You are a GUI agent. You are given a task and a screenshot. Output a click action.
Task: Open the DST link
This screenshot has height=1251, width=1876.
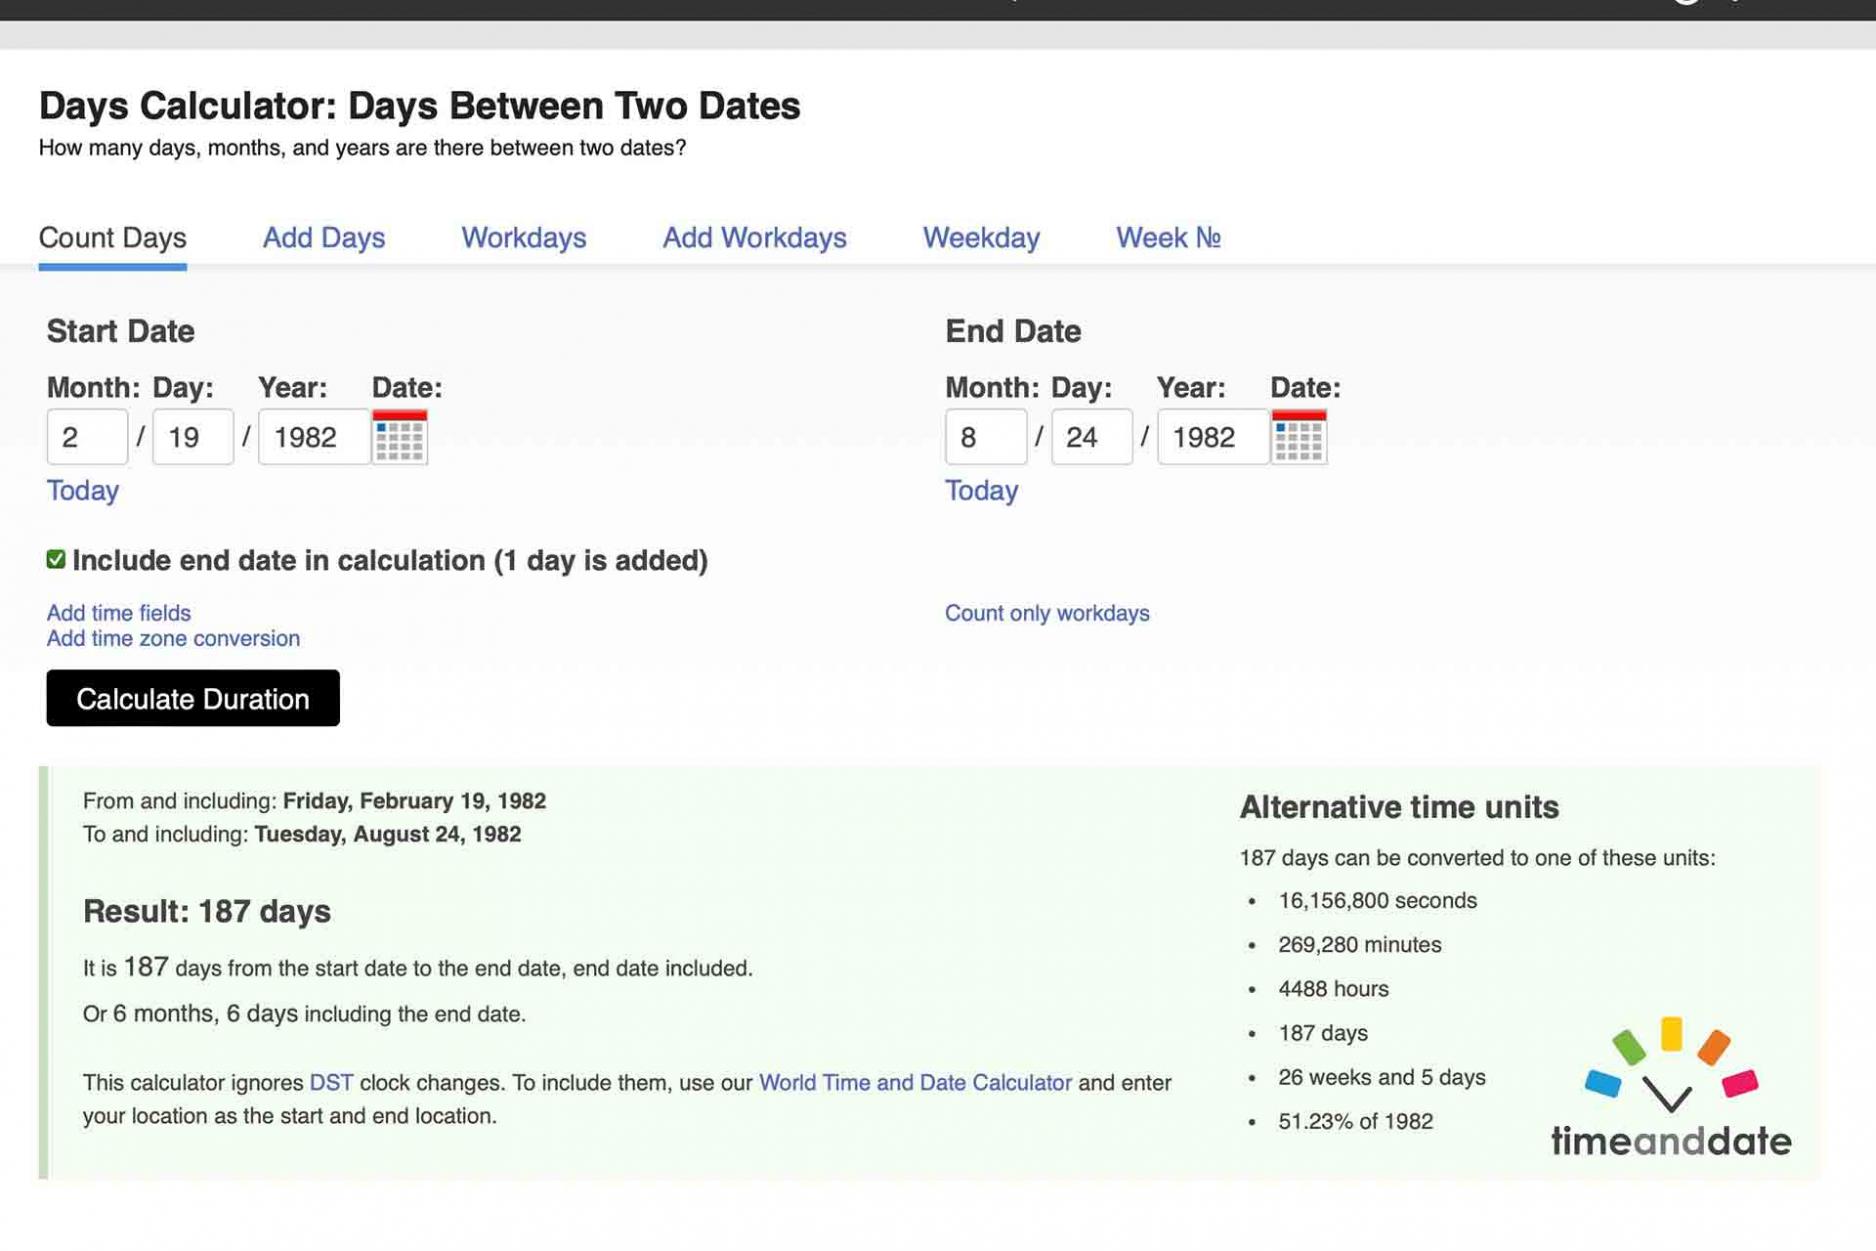click(331, 1083)
